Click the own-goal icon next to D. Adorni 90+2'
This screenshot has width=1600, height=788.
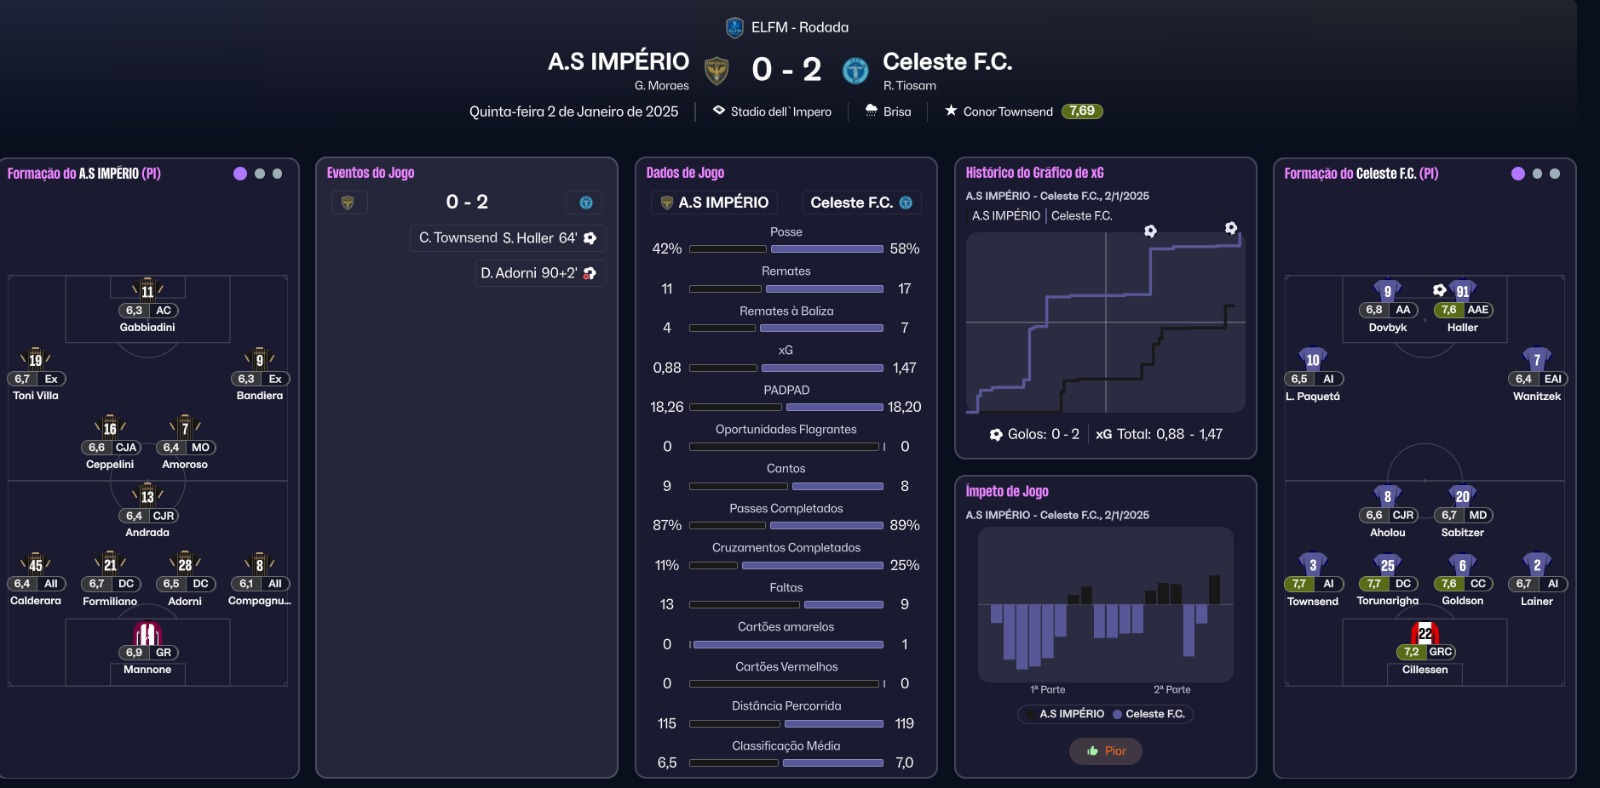coord(590,273)
